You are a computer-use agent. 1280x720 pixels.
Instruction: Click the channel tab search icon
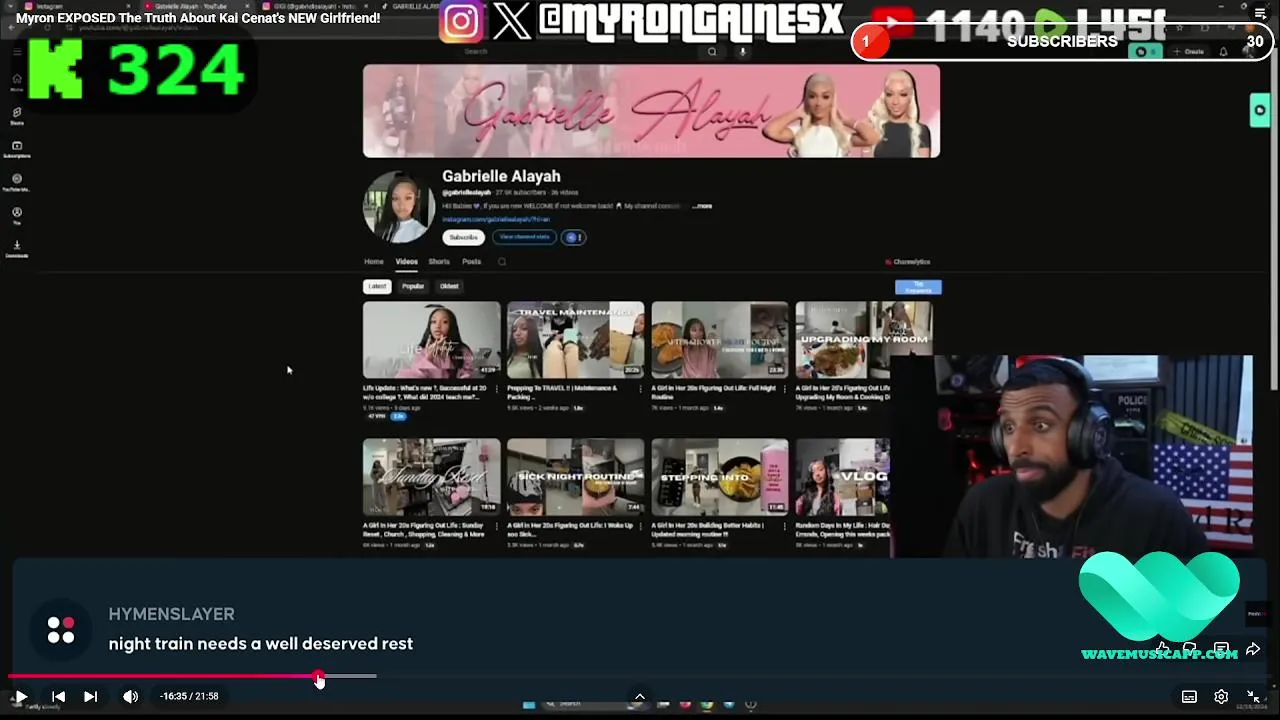tap(502, 262)
